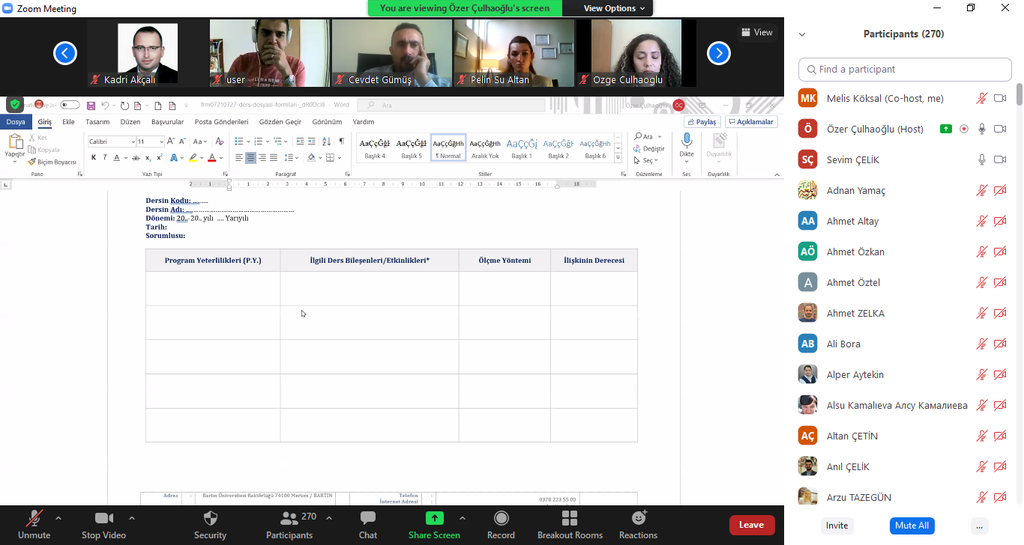Switch to Görünüm ribbon tab
The width and height of the screenshot is (1024, 545).
pyautogui.click(x=327, y=122)
